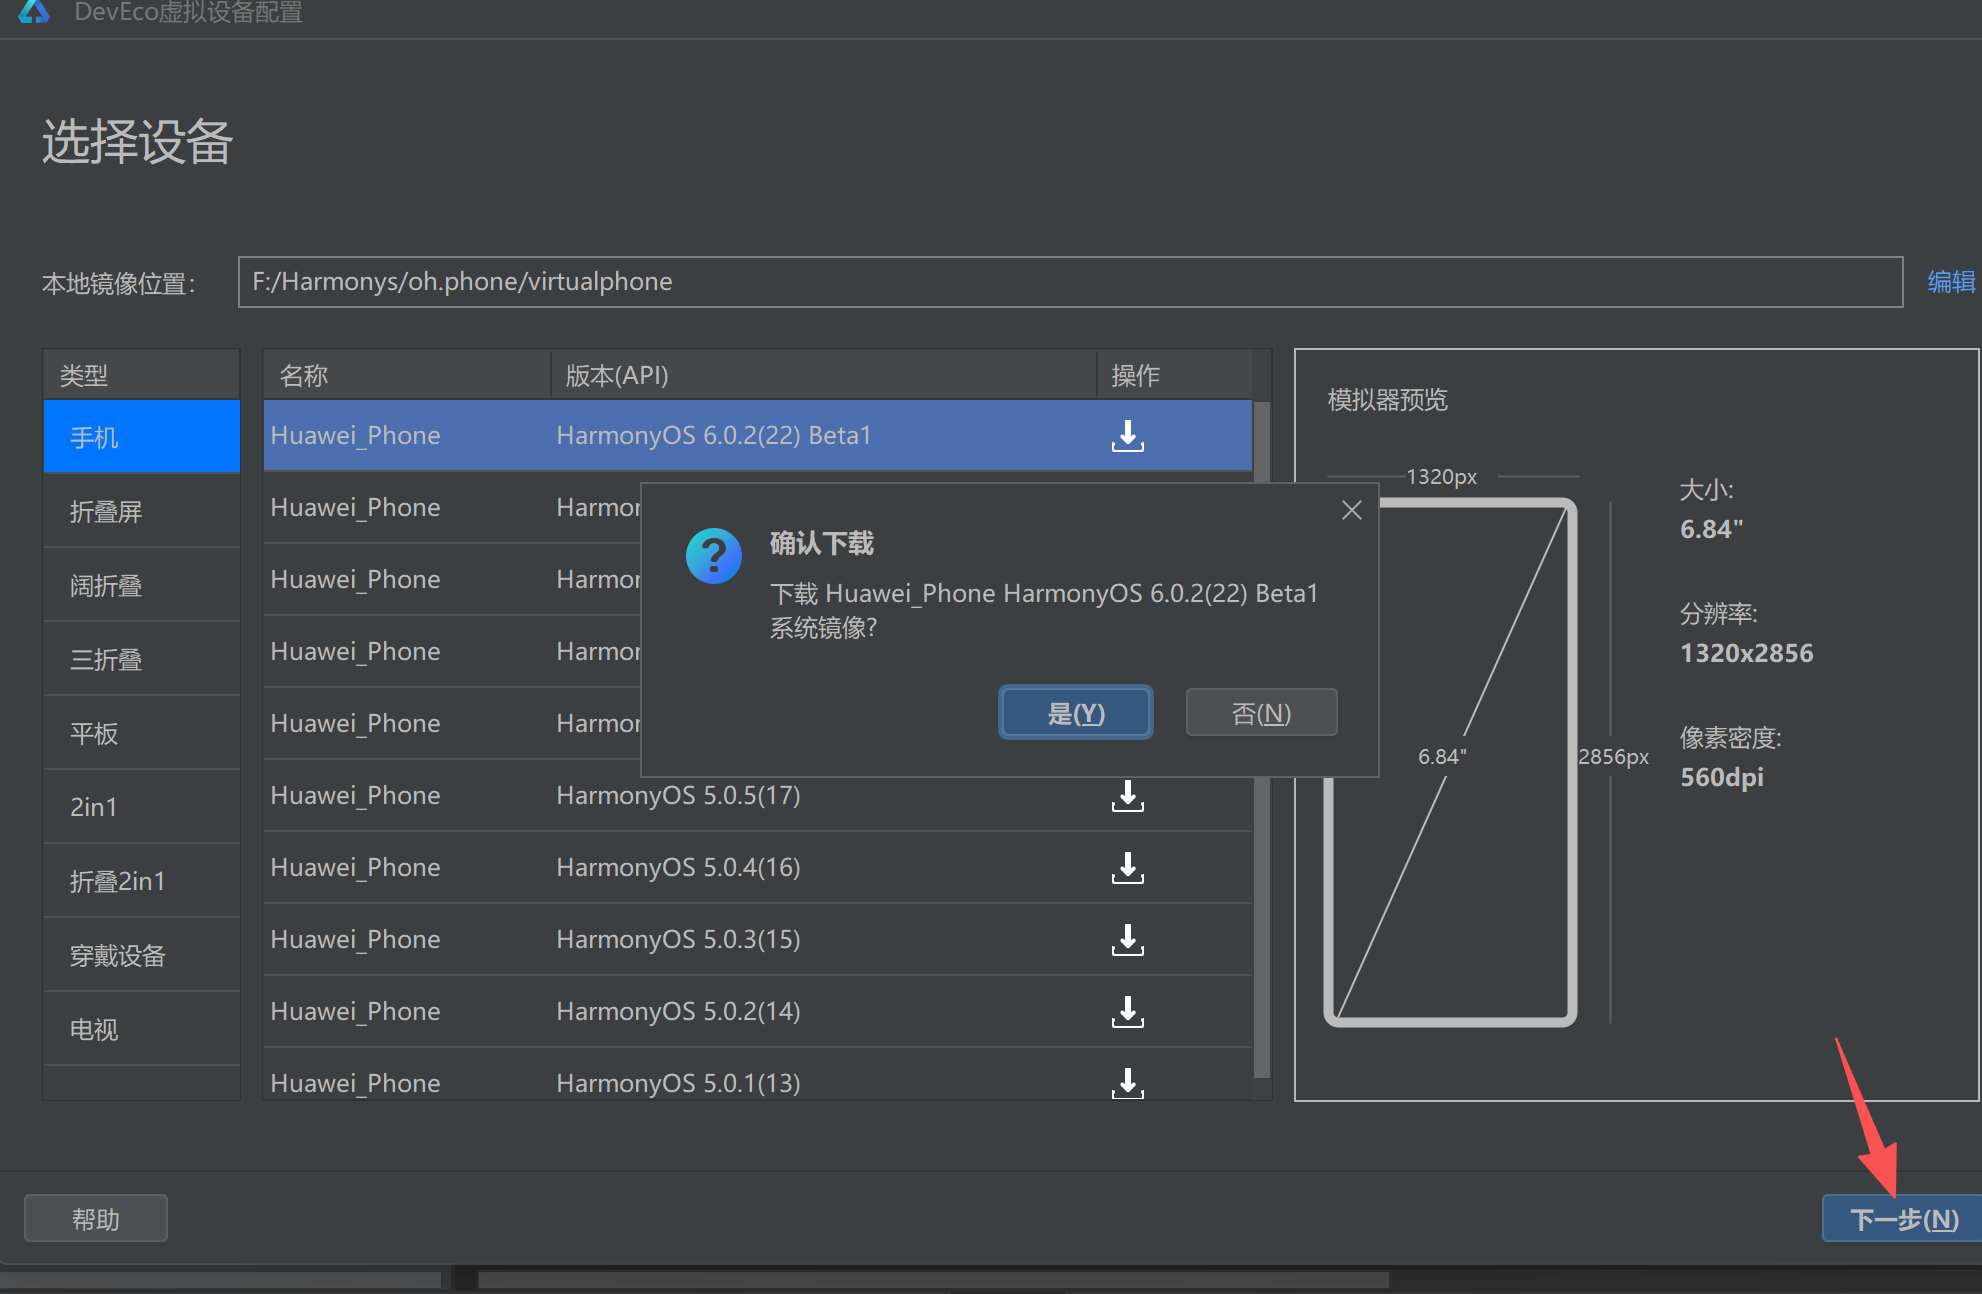Proceed with 下一步(N) button
Screen dimensions: 1982x1294
pyautogui.click(x=1902, y=1219)
